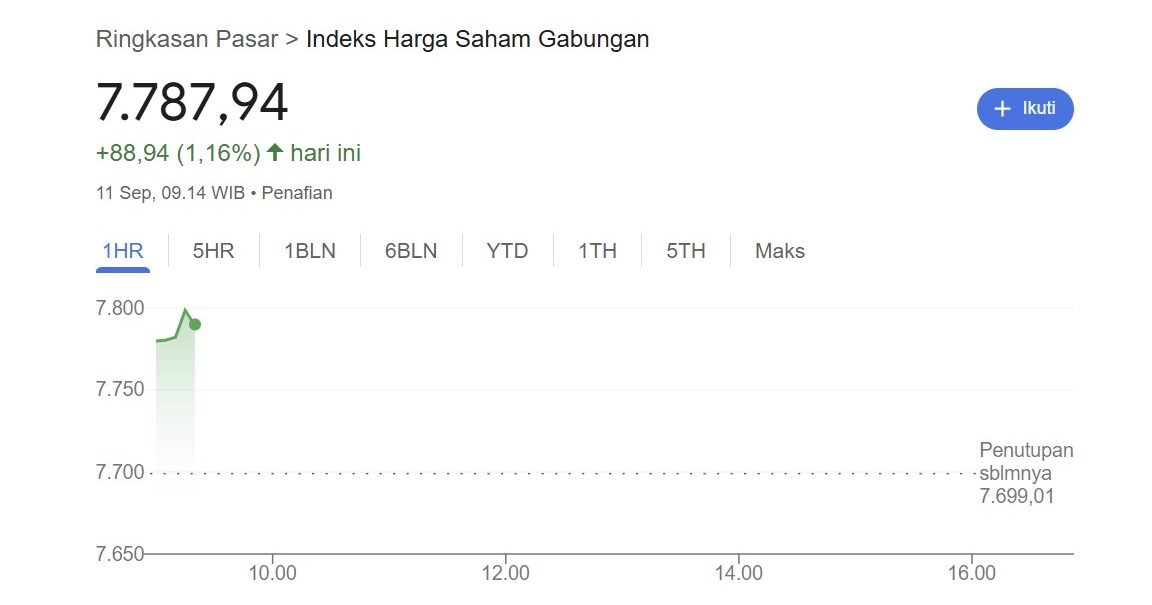Show the Maks time range
1152x605 pixels.
780,251
